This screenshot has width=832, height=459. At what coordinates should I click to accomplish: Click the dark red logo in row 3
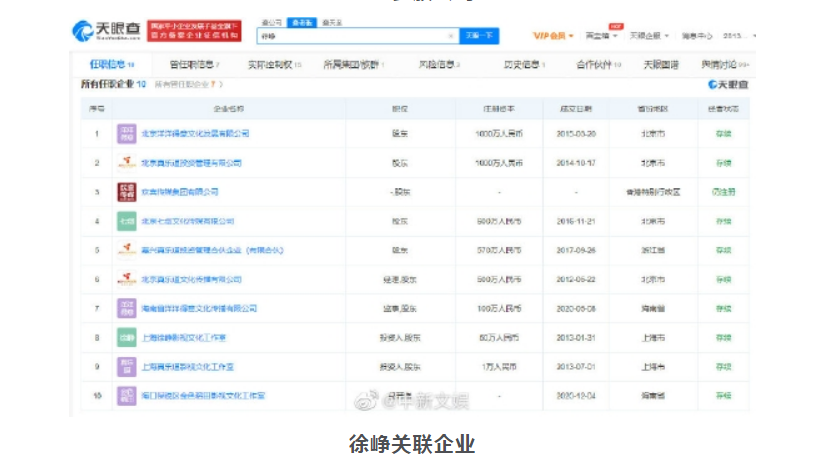pos(126,192)
